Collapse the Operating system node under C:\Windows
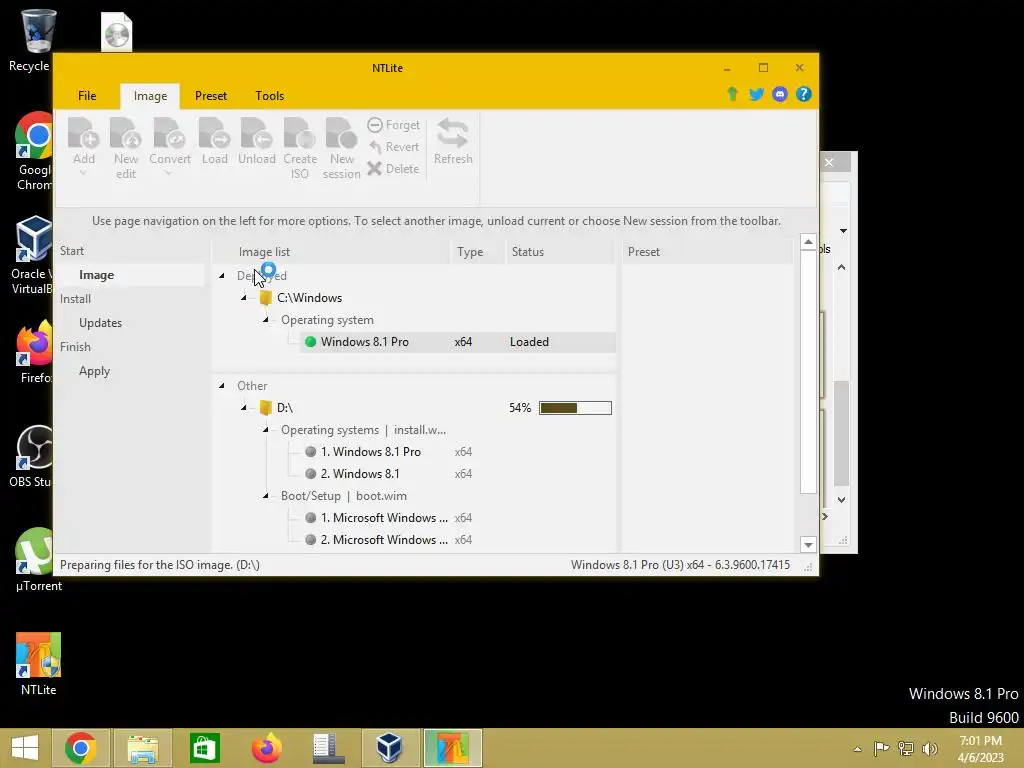This screenshot has height=768, width=1024. [266, 320]
